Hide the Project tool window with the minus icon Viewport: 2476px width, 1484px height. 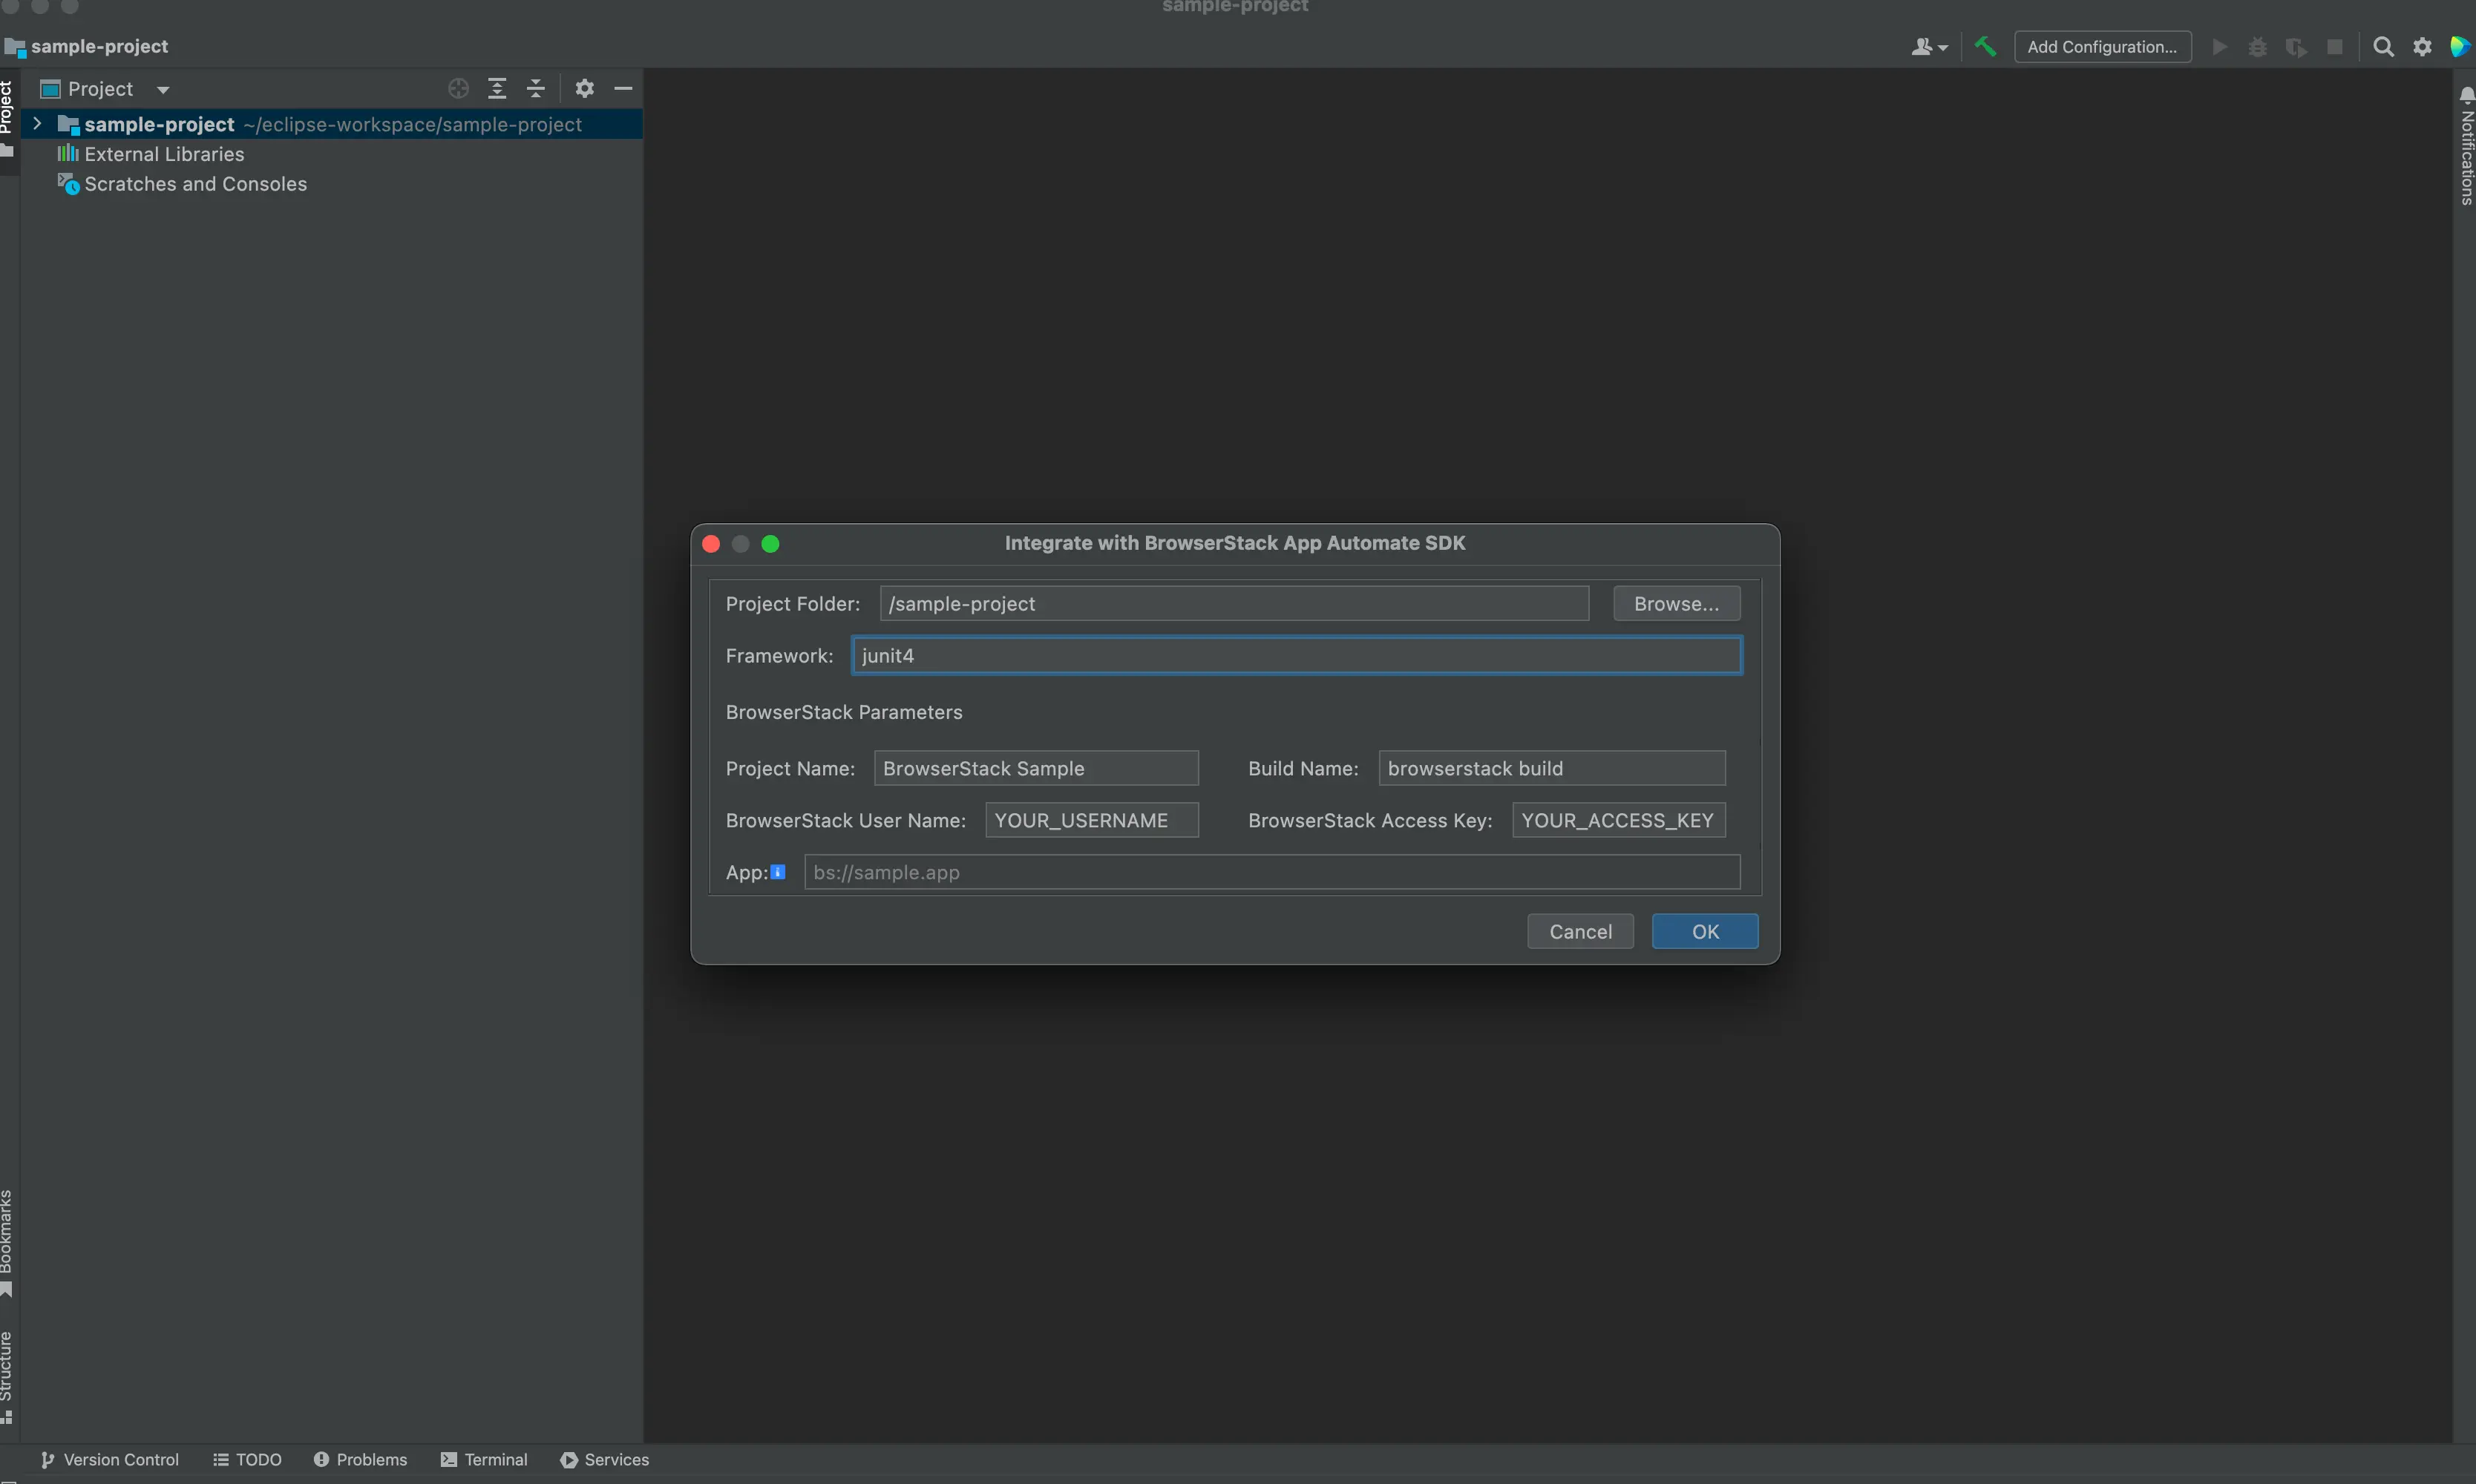pos(623,89)
